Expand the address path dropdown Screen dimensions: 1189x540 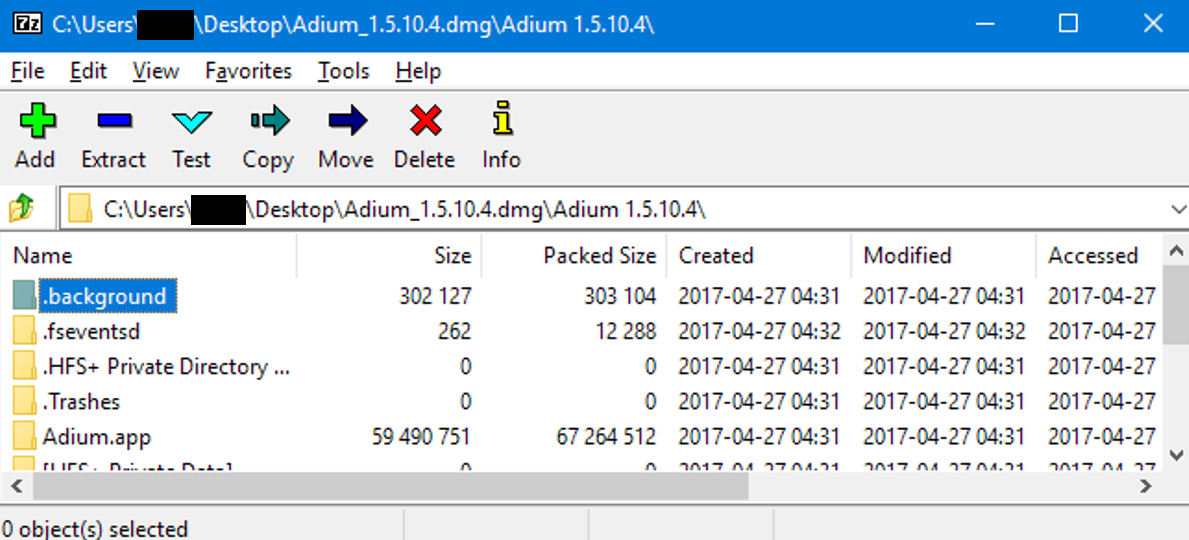tap(1177, 209)
